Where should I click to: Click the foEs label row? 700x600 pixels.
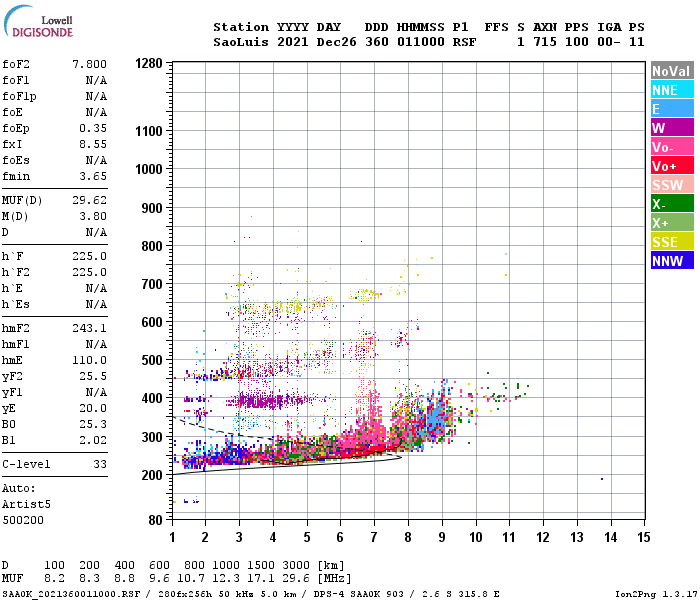(x=54, y=161)
